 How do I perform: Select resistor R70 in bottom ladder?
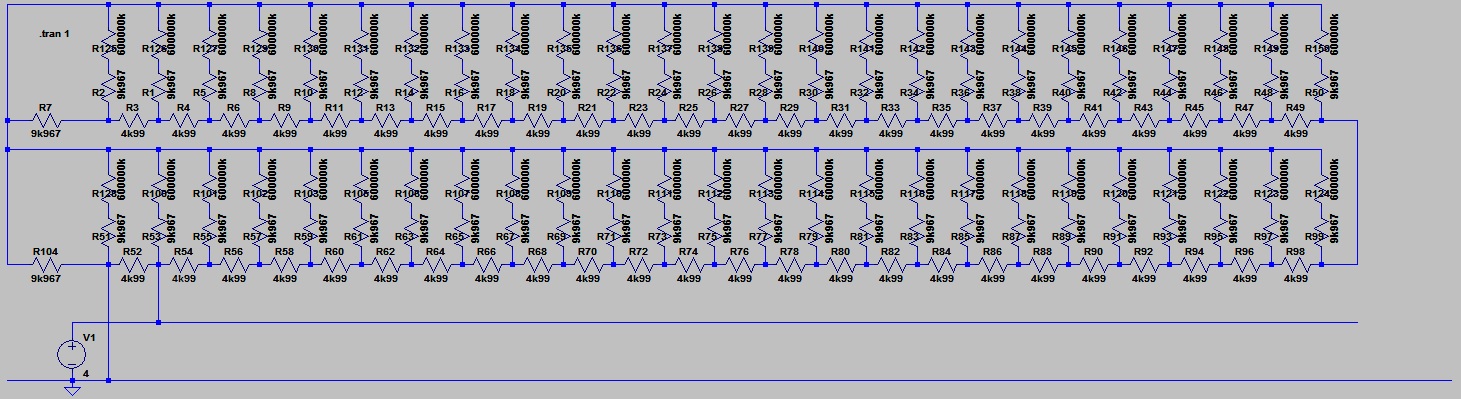click(588, 266)
